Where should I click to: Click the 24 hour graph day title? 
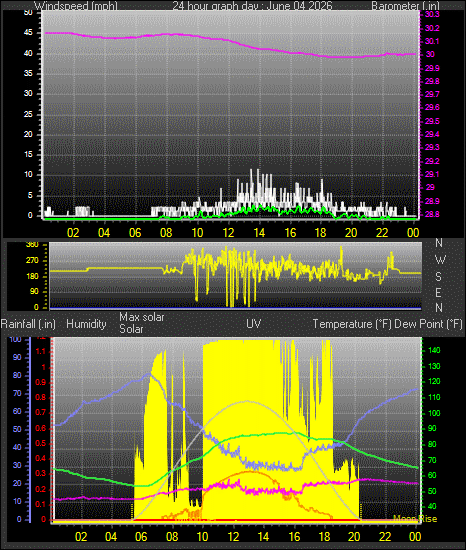pos(252,6)
